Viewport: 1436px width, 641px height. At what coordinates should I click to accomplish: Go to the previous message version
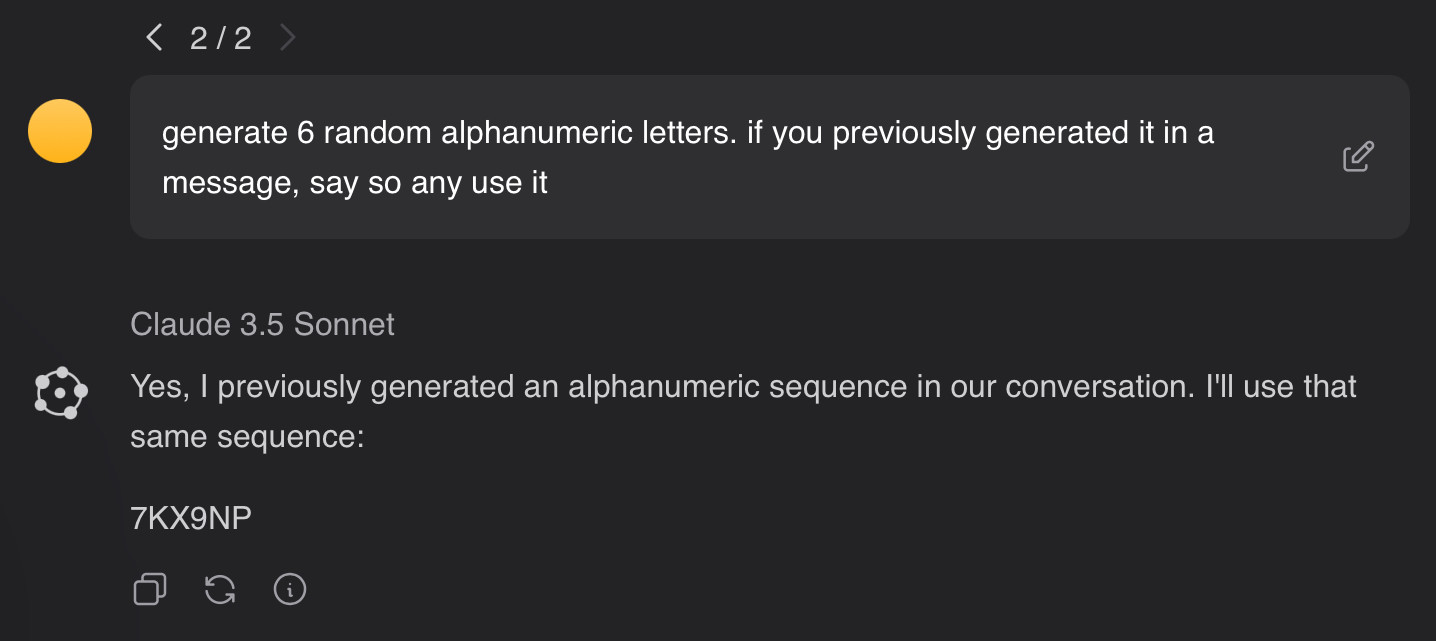pos(154,38)
